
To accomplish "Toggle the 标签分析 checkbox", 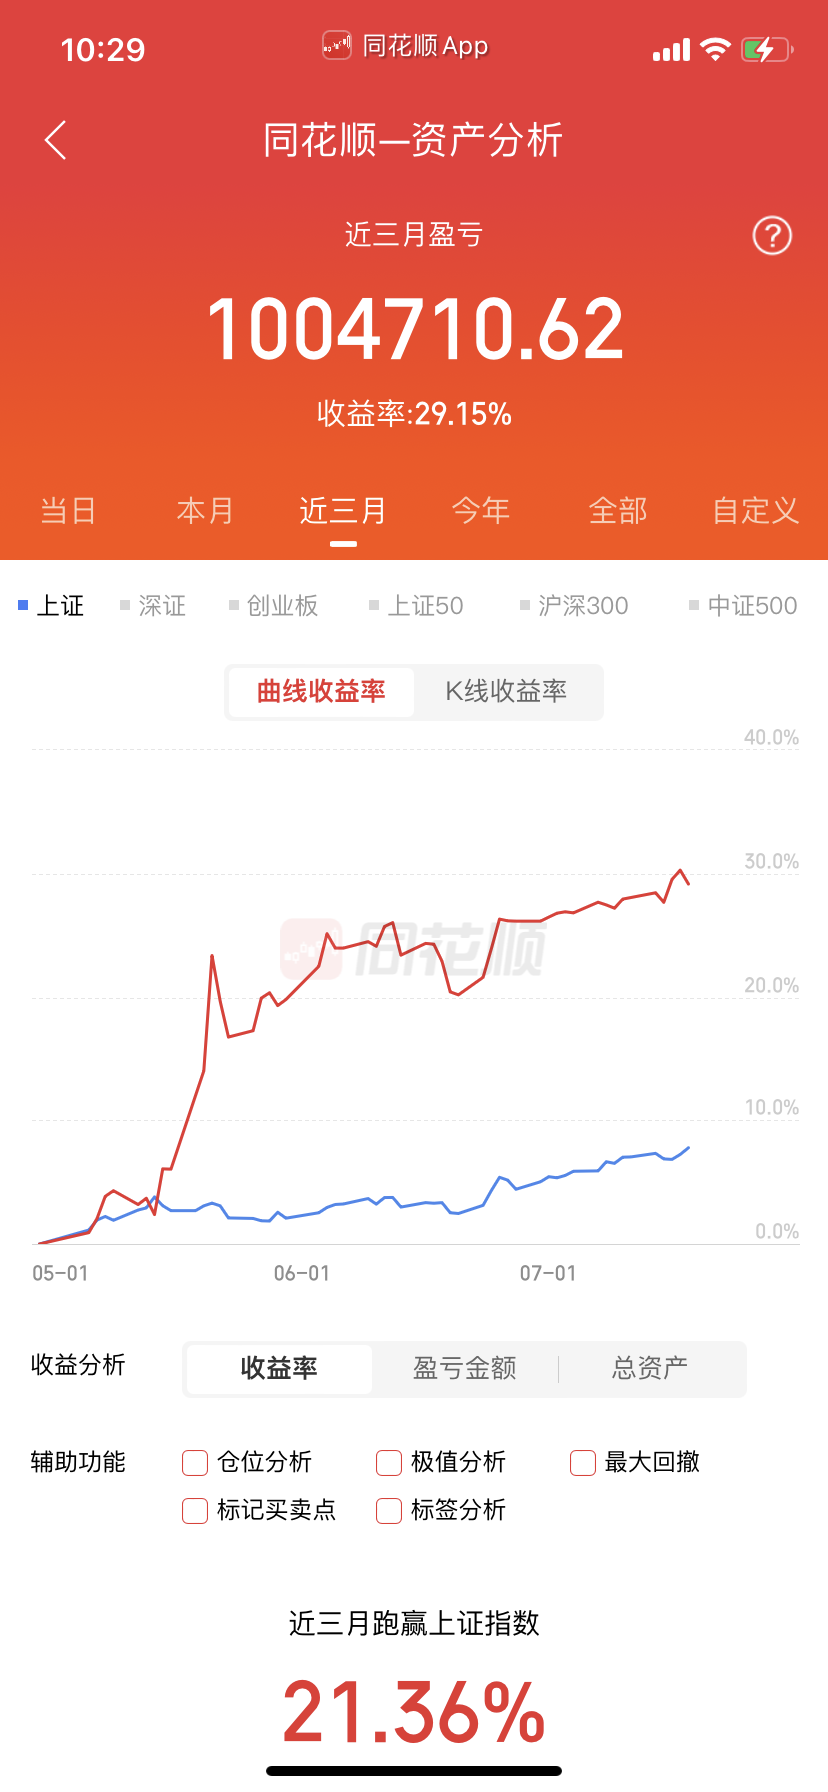I will point(389,1510).
